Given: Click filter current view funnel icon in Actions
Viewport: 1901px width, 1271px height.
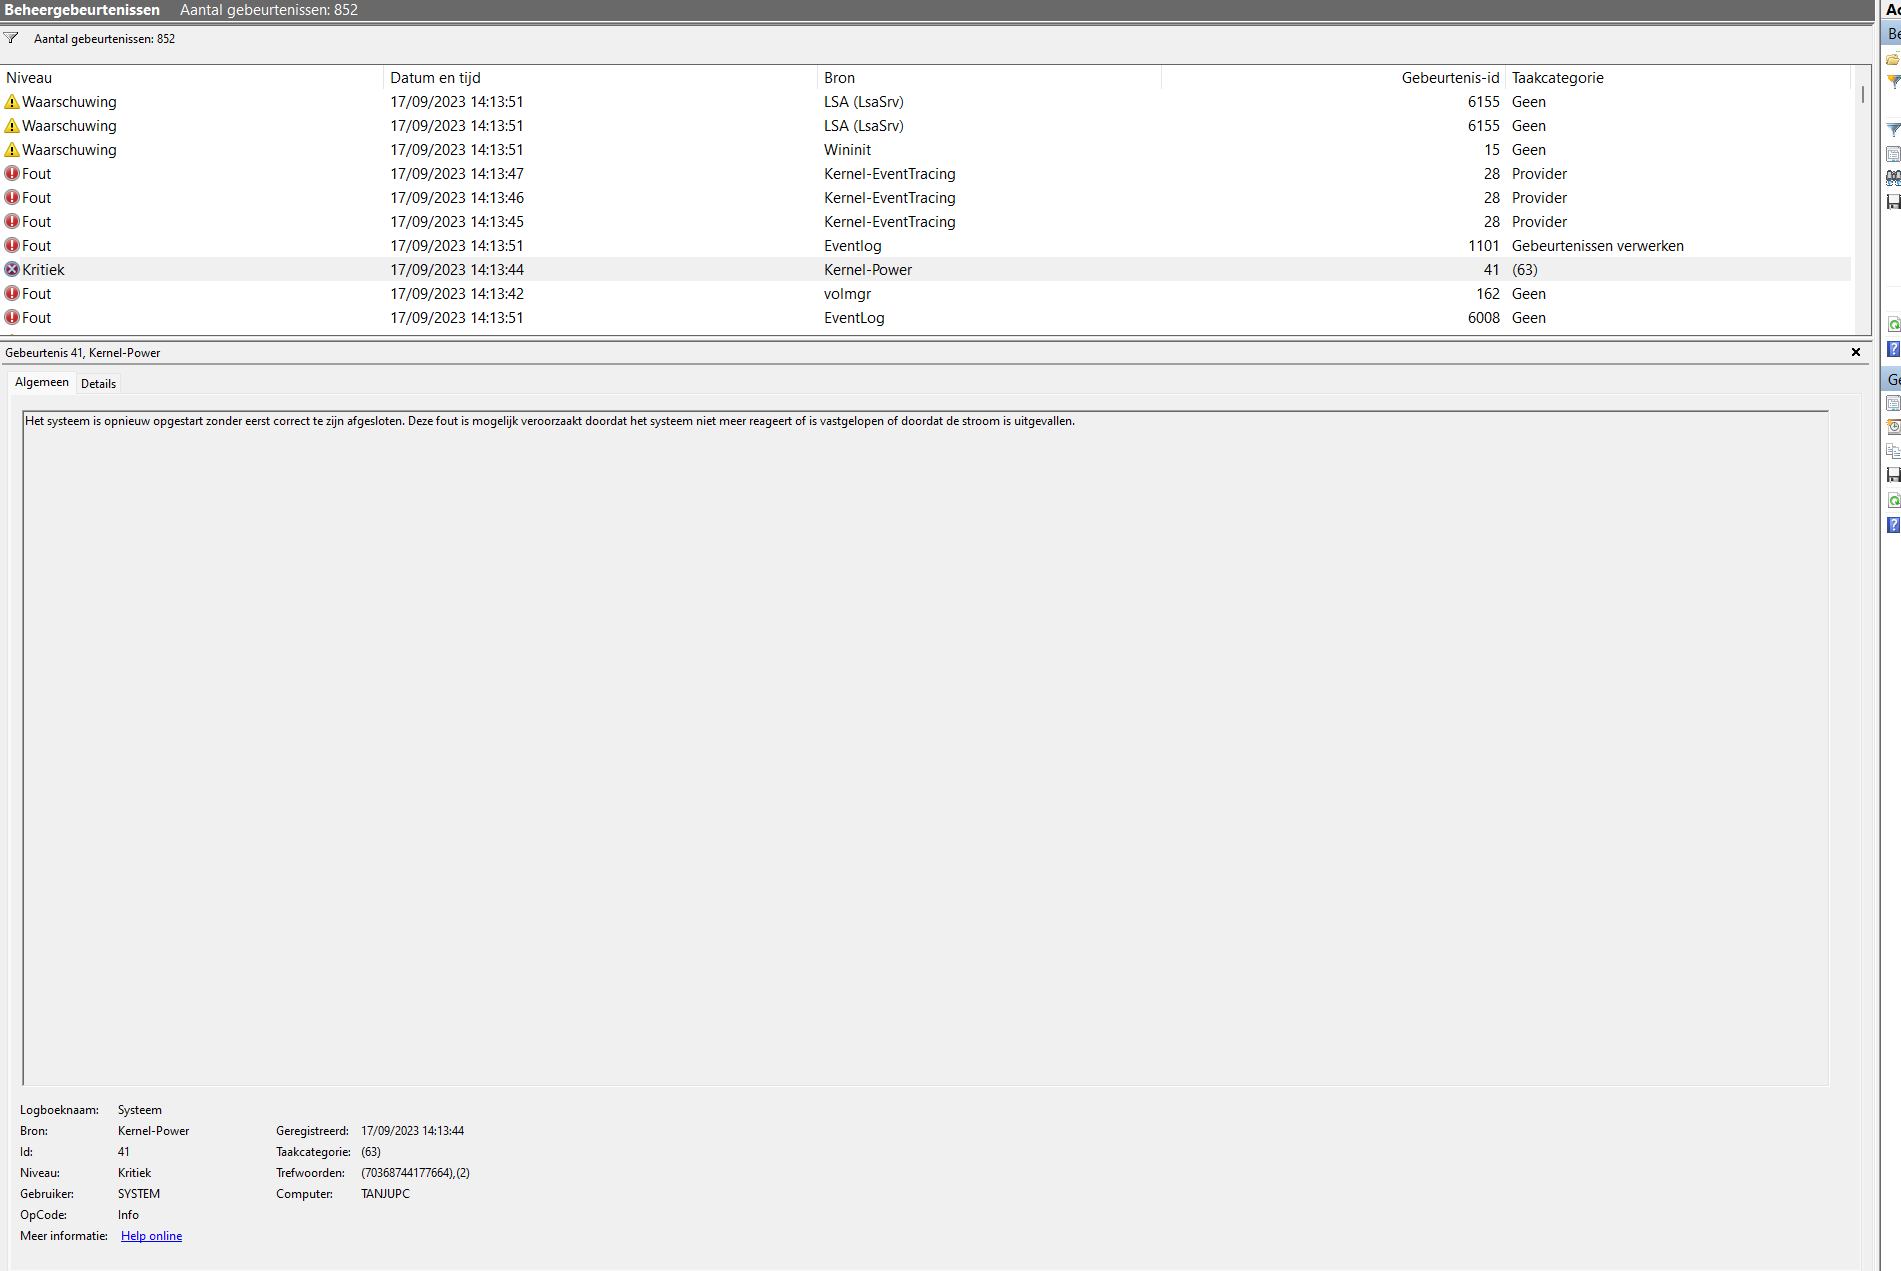Looking at the screenshot, I should 1892,130.
